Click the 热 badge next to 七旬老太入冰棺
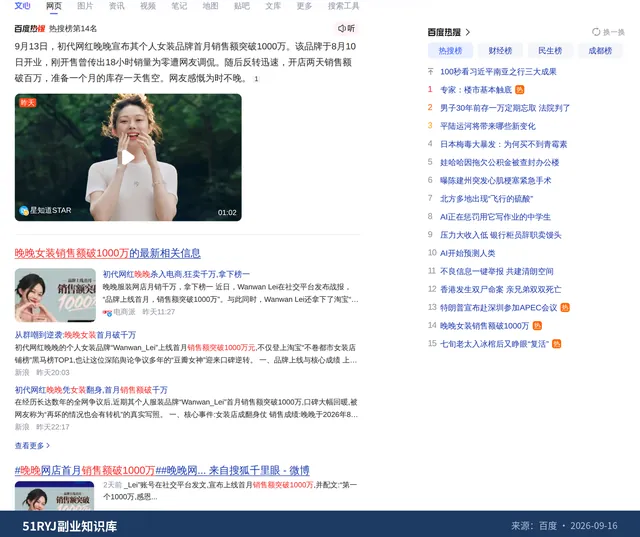Screen dimensions: 640x537 pos(556,344)
